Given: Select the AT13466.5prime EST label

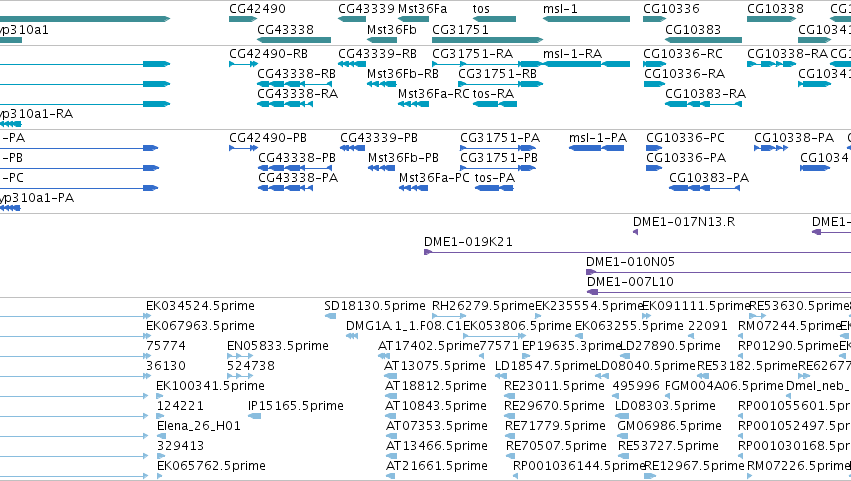Looking at the screenshot, I should [x=436, y=447].
